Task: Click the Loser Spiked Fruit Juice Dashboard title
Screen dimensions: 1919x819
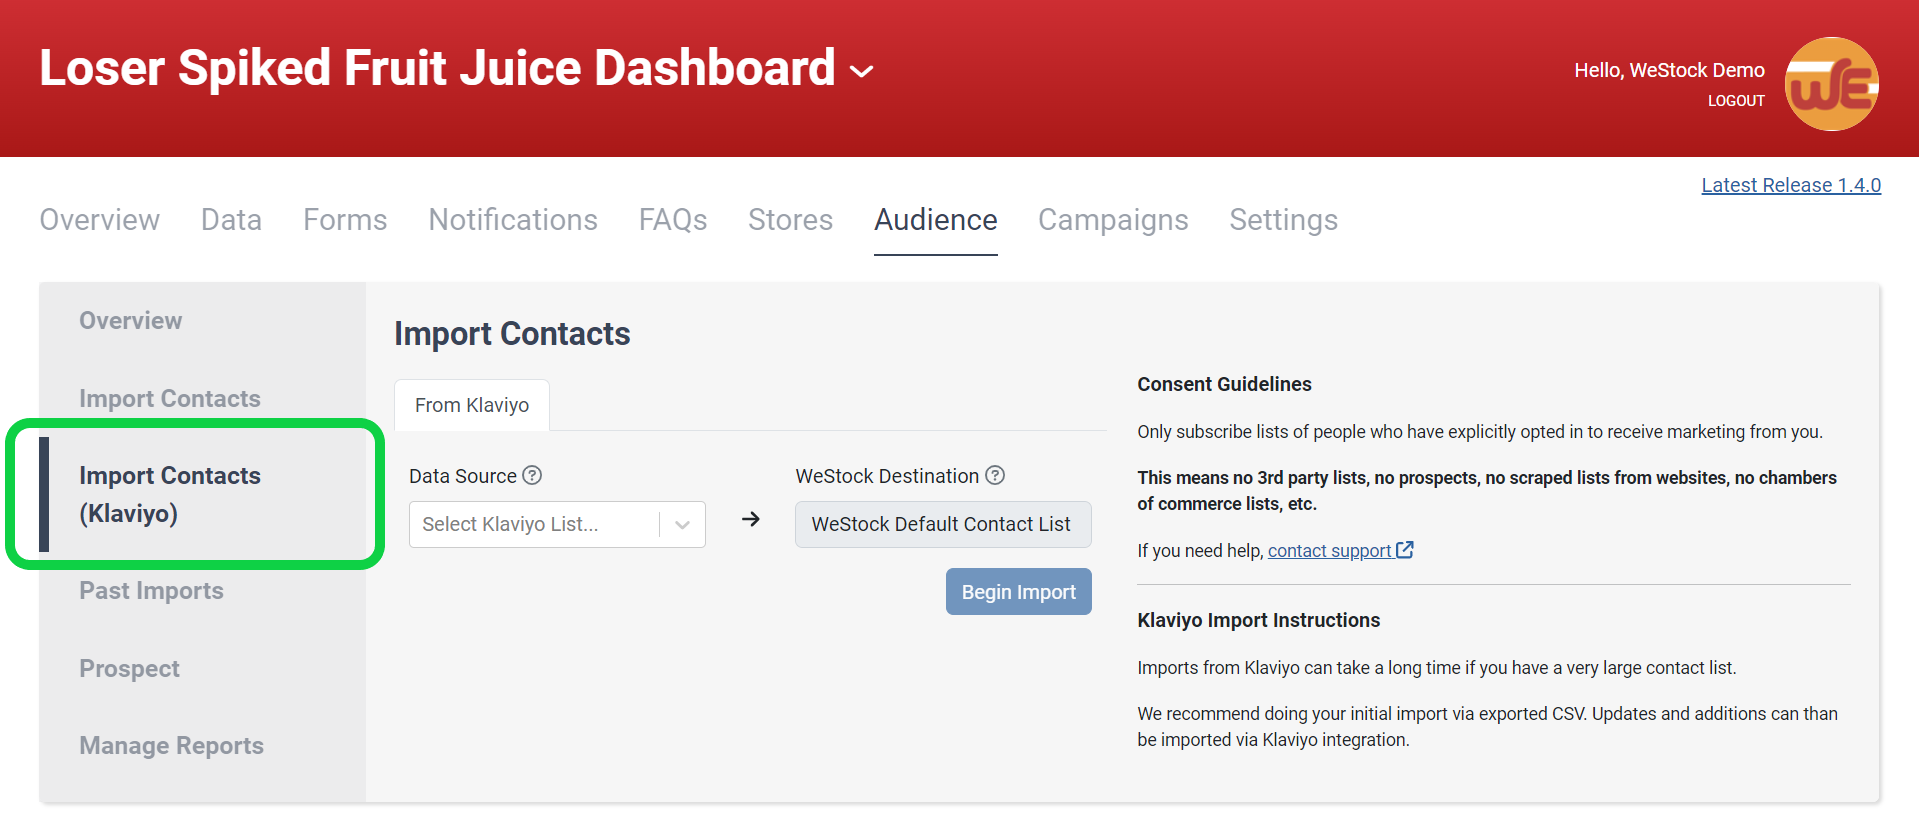Action: coord(437,68)
